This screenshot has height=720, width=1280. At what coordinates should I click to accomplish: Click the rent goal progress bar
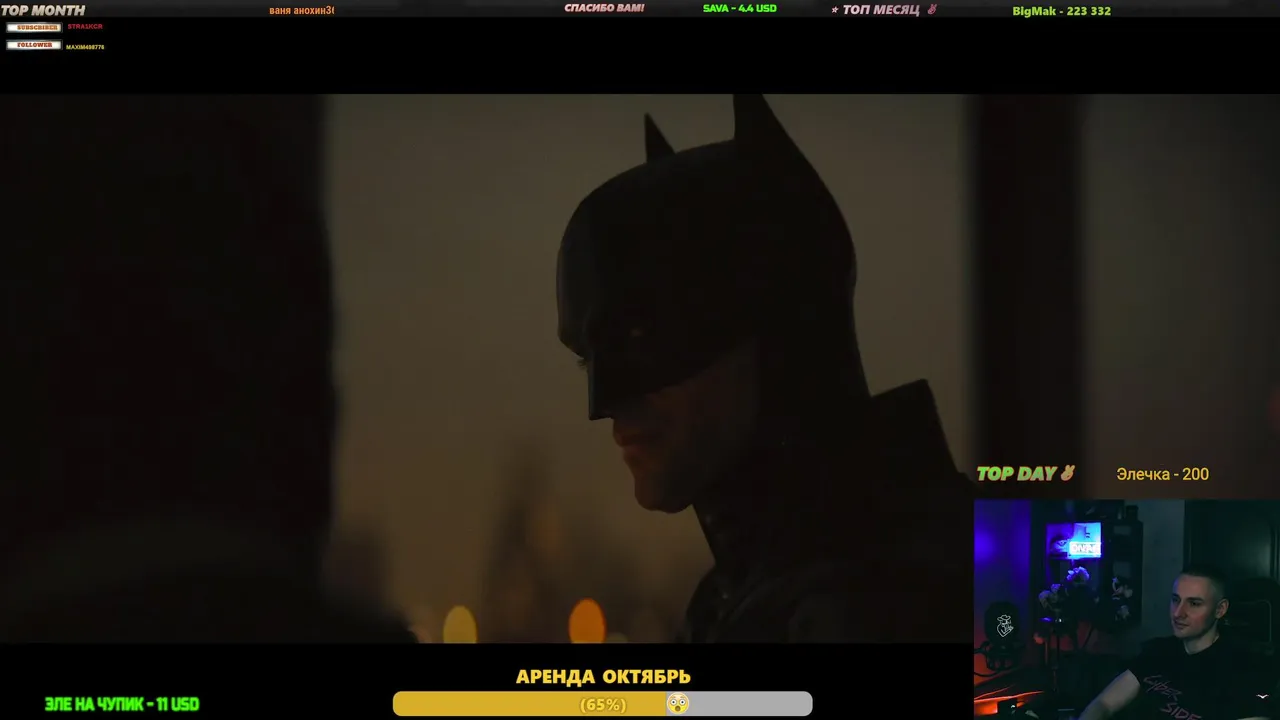tap(602, 704)
